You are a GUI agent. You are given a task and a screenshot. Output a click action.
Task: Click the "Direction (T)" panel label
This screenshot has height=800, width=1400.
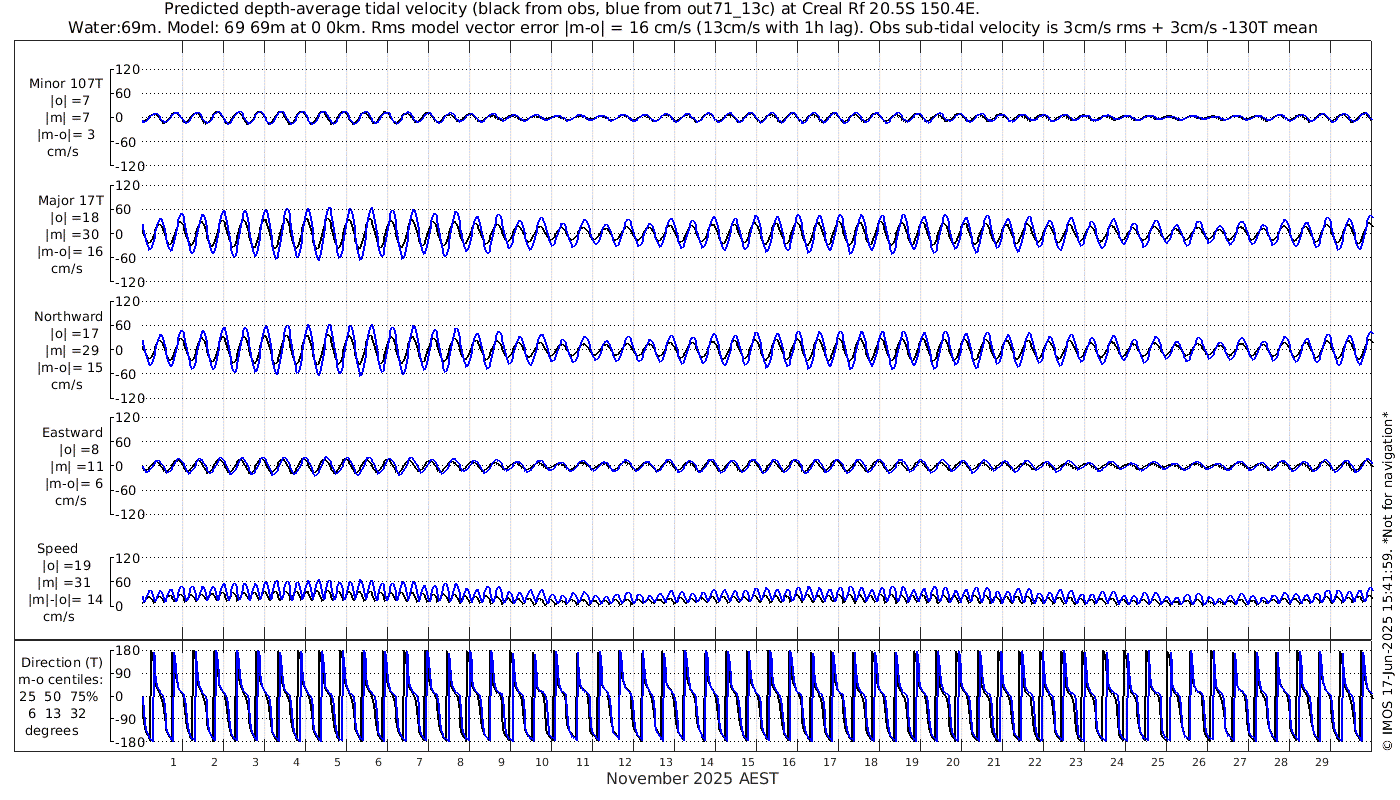click(x=62, y=663)
